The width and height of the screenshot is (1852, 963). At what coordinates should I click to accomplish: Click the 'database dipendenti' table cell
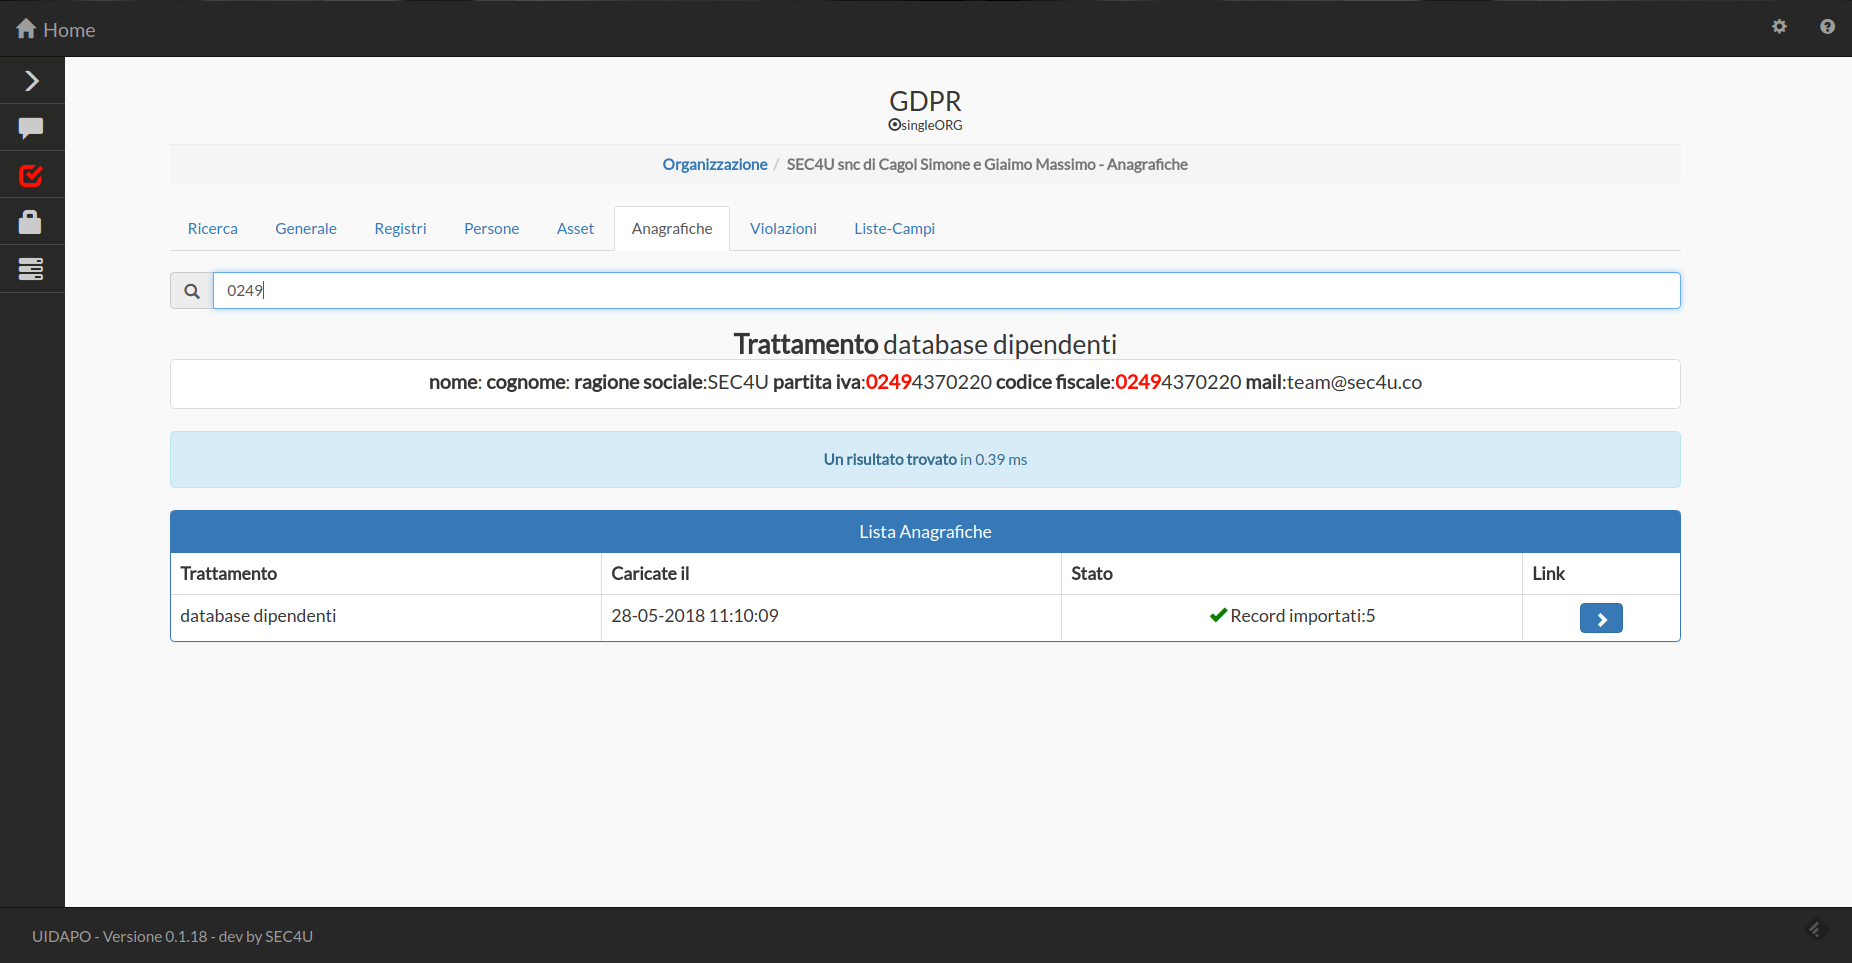386,617
